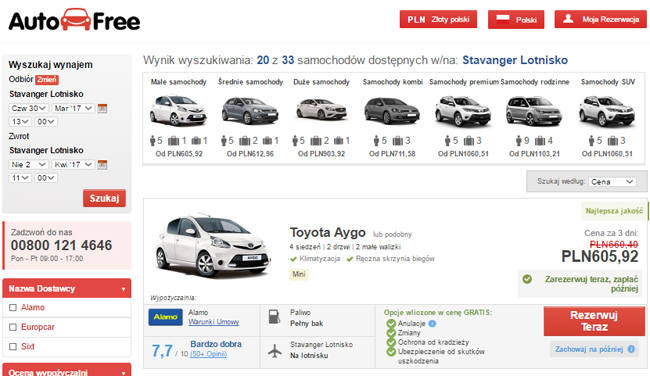Tick the Alamo supplier checkbox
This screenshot has height=376, width=650.
(13, 308)
